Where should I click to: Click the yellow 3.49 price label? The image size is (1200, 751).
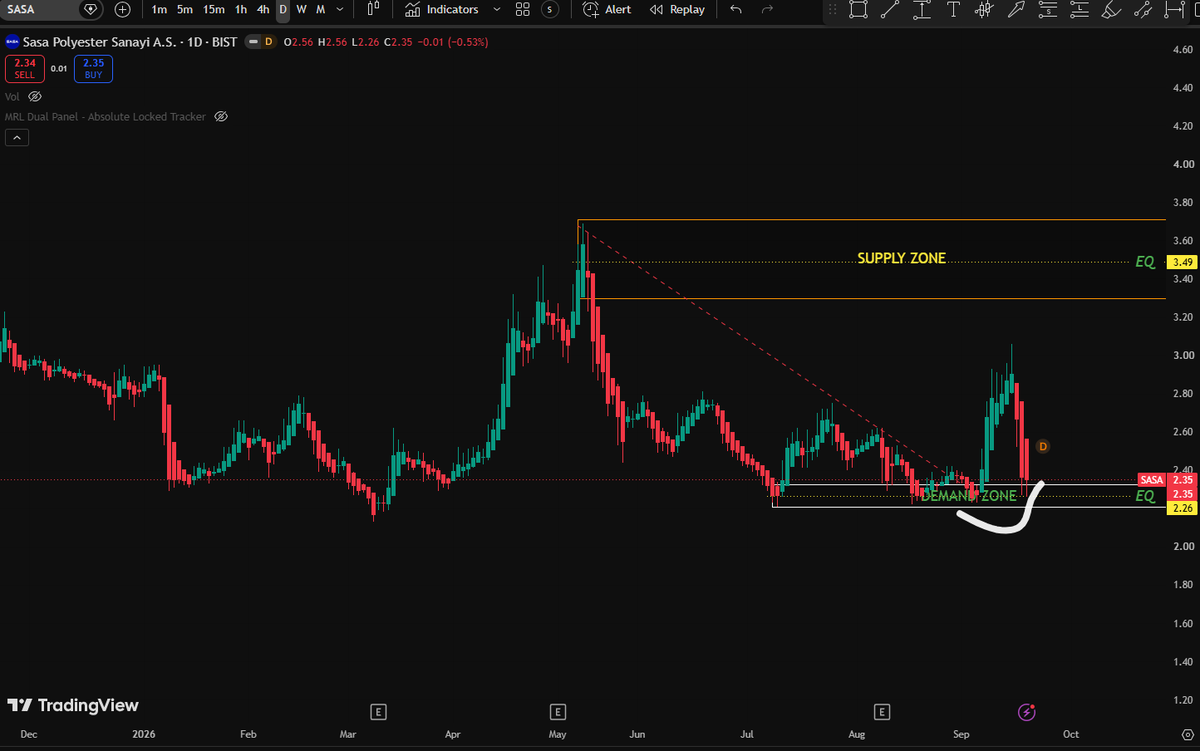coord(1181,262)
